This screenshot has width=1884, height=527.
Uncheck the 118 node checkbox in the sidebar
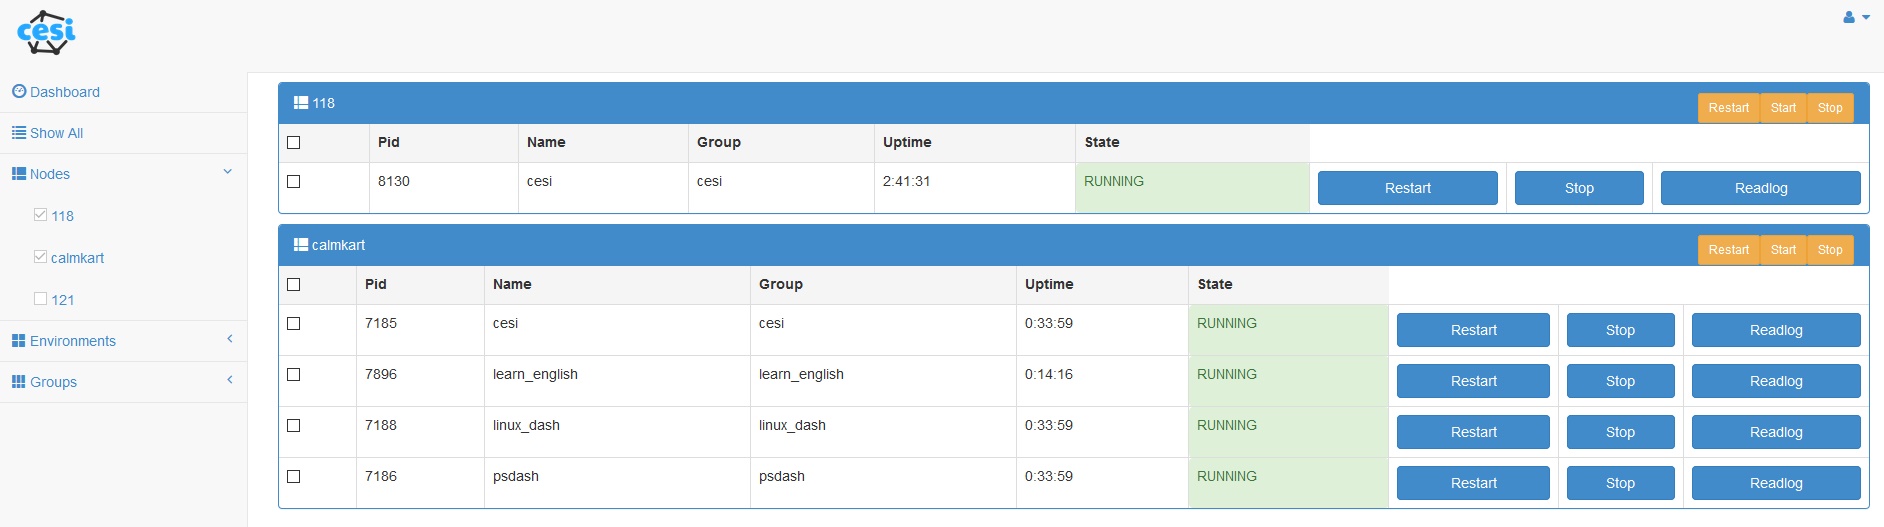click(41, 215)
